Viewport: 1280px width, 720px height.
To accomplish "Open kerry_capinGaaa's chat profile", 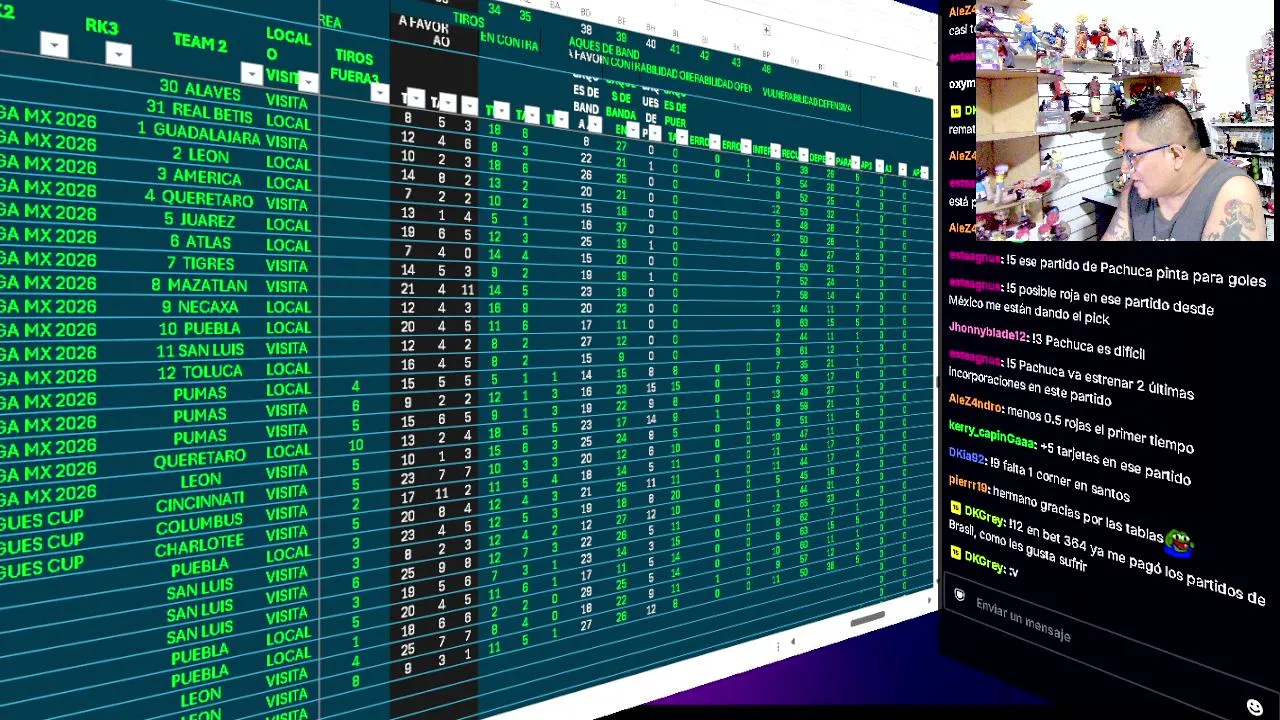I will [x=992, y=435].
